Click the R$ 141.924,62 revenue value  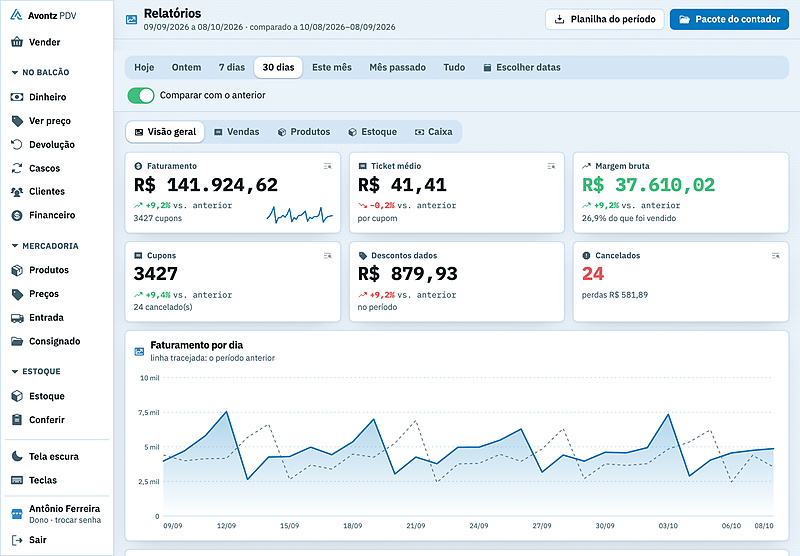[206, 185]
